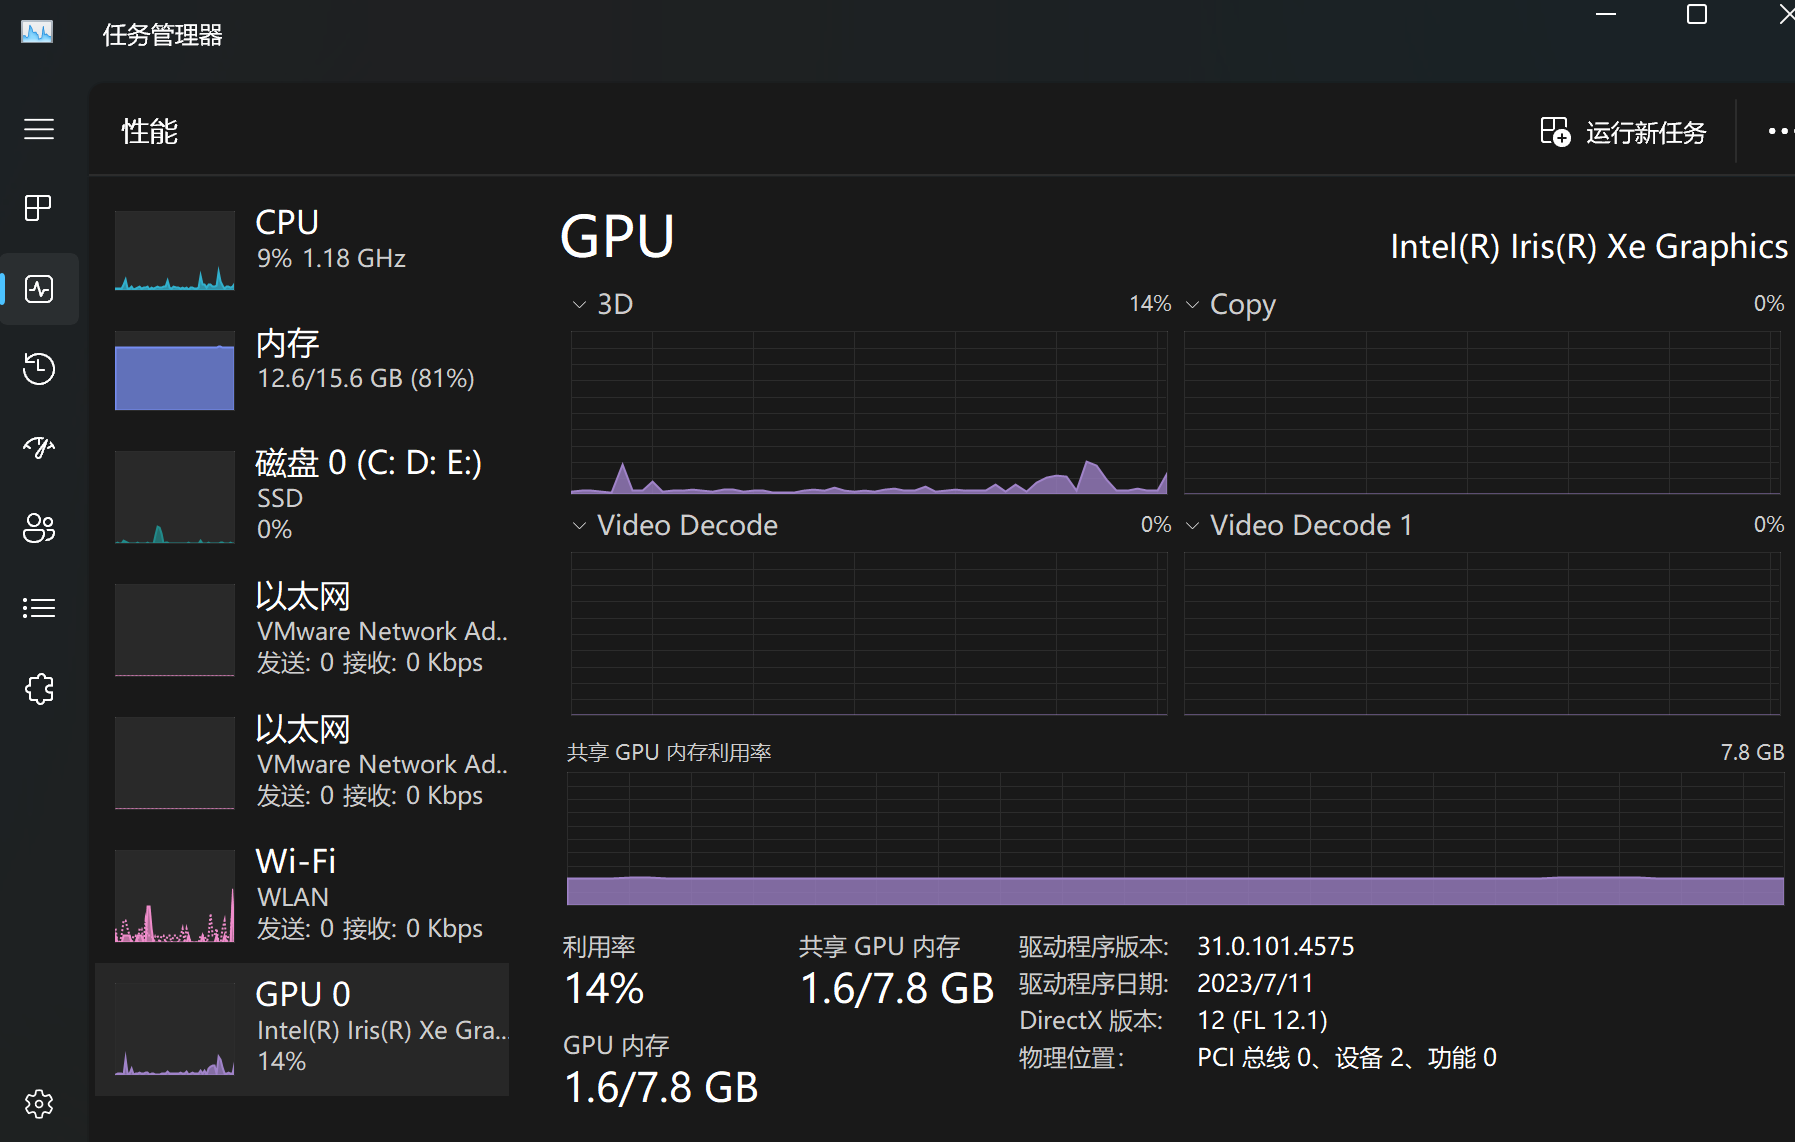Open the Details list page icon
This screenshot has height=1142, width=1795.
(39, 608)
